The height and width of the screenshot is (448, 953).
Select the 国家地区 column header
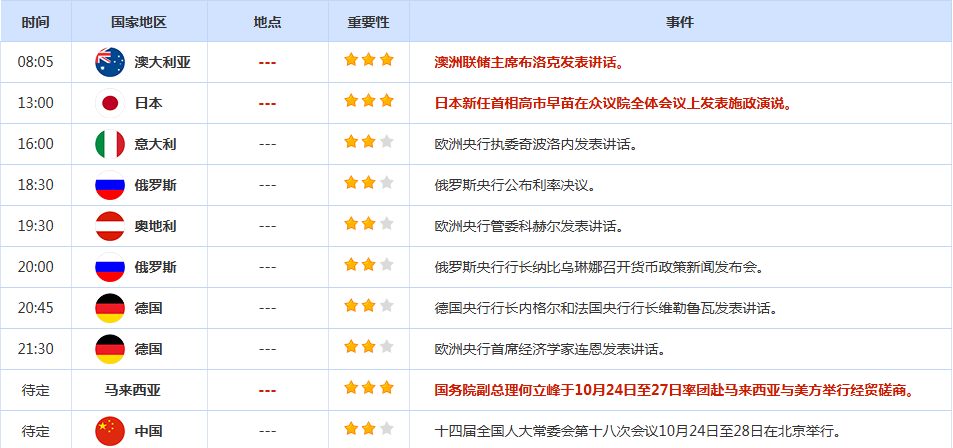click(x=139, y=21)
